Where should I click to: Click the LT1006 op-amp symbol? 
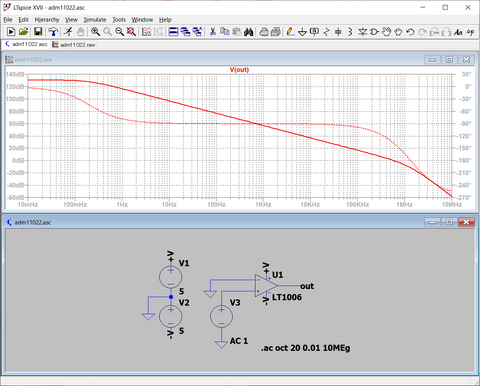266,286
